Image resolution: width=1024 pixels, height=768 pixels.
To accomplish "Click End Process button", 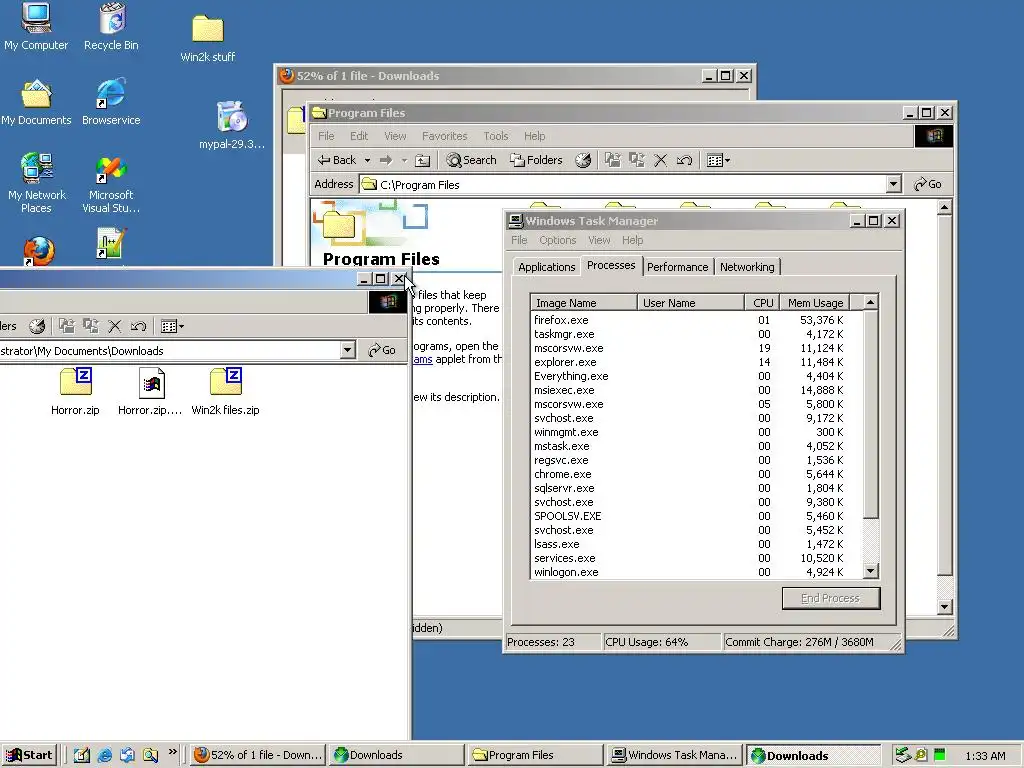I will (x=831, y=598).
